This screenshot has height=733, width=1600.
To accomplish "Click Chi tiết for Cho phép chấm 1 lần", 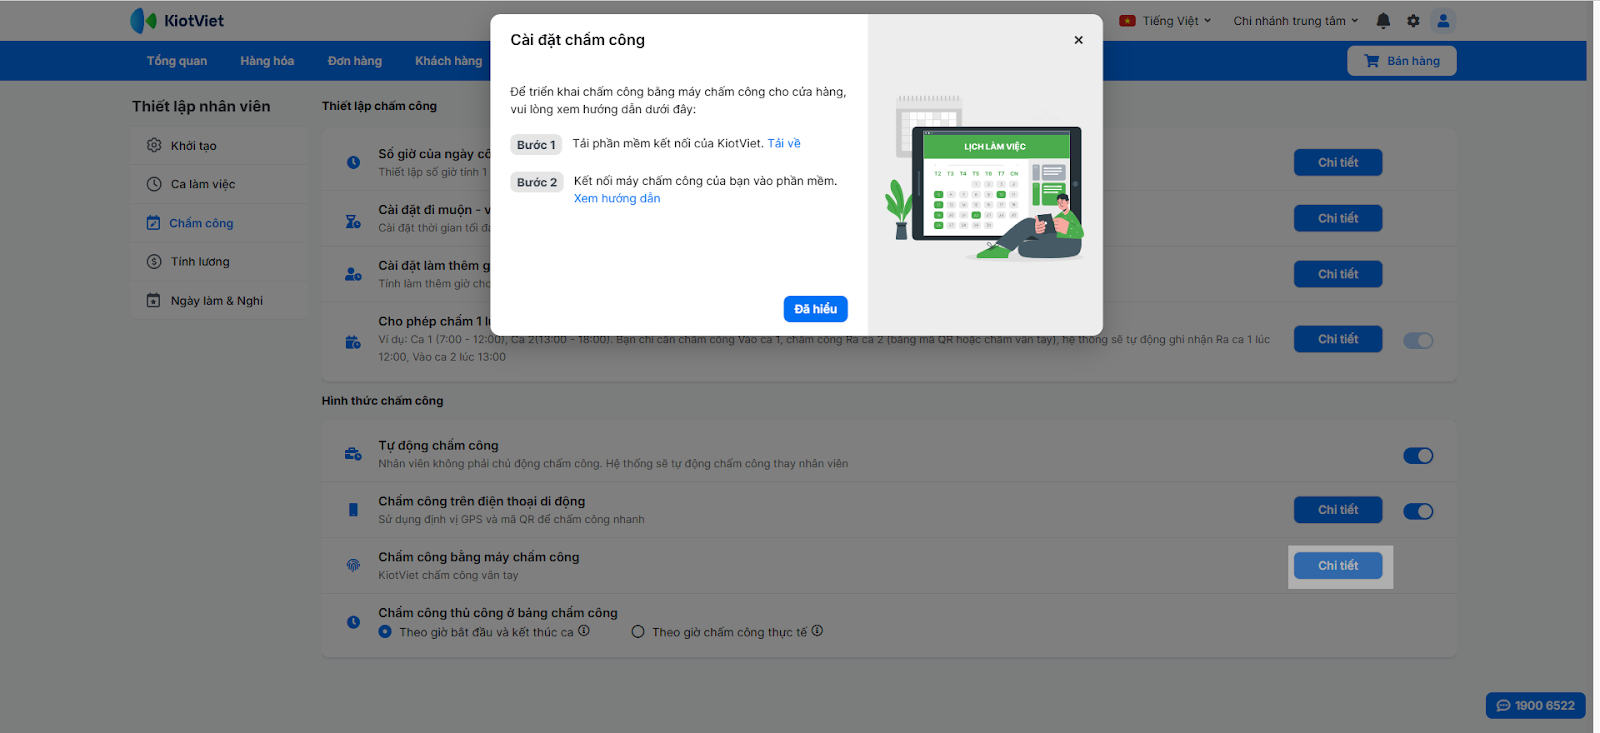I will tap(1338, 339).
